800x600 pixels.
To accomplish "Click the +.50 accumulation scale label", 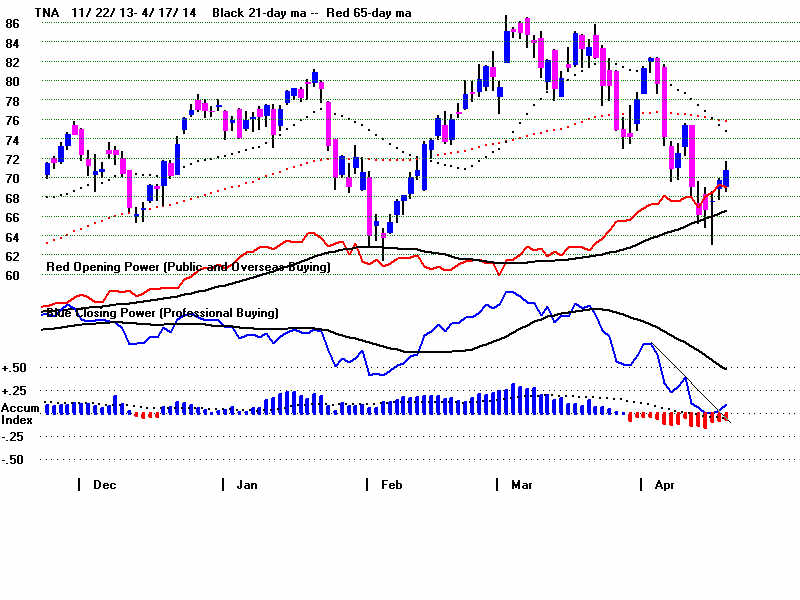I will (14, 368).
